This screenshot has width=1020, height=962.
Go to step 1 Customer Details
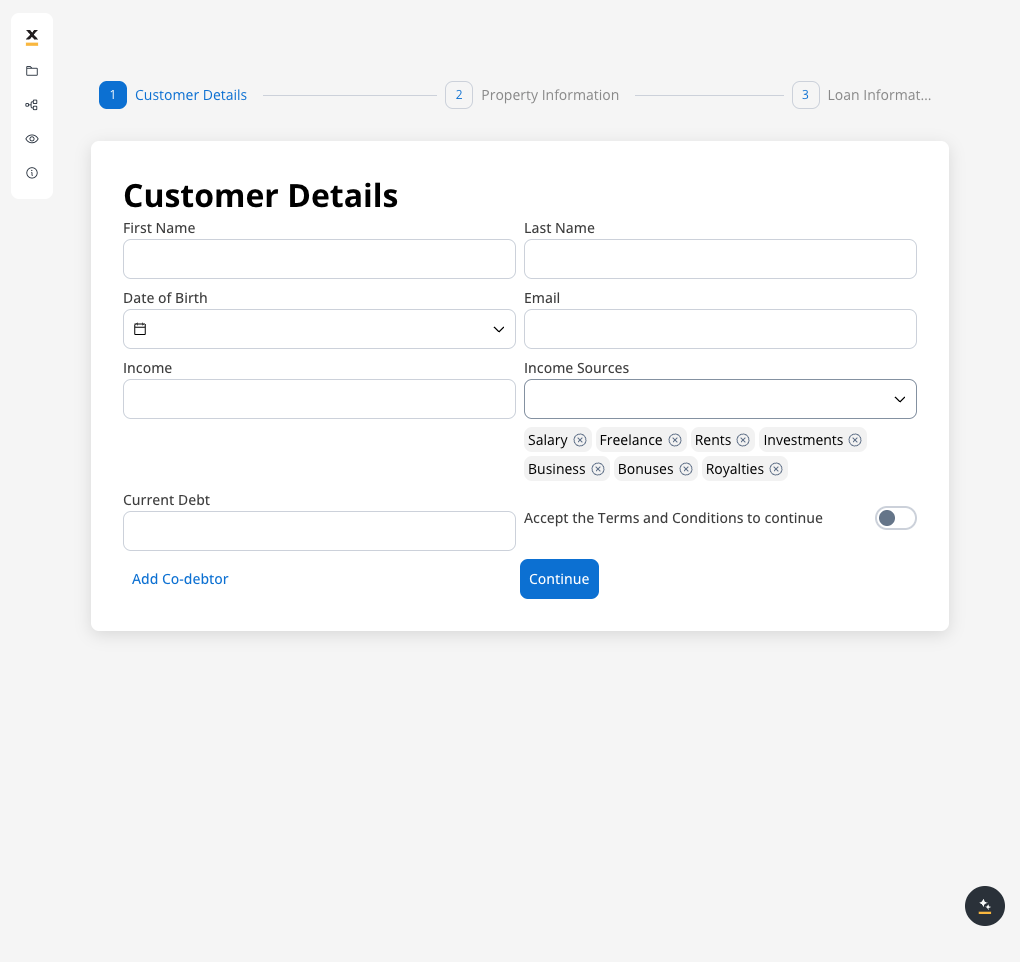coord(173,95)
